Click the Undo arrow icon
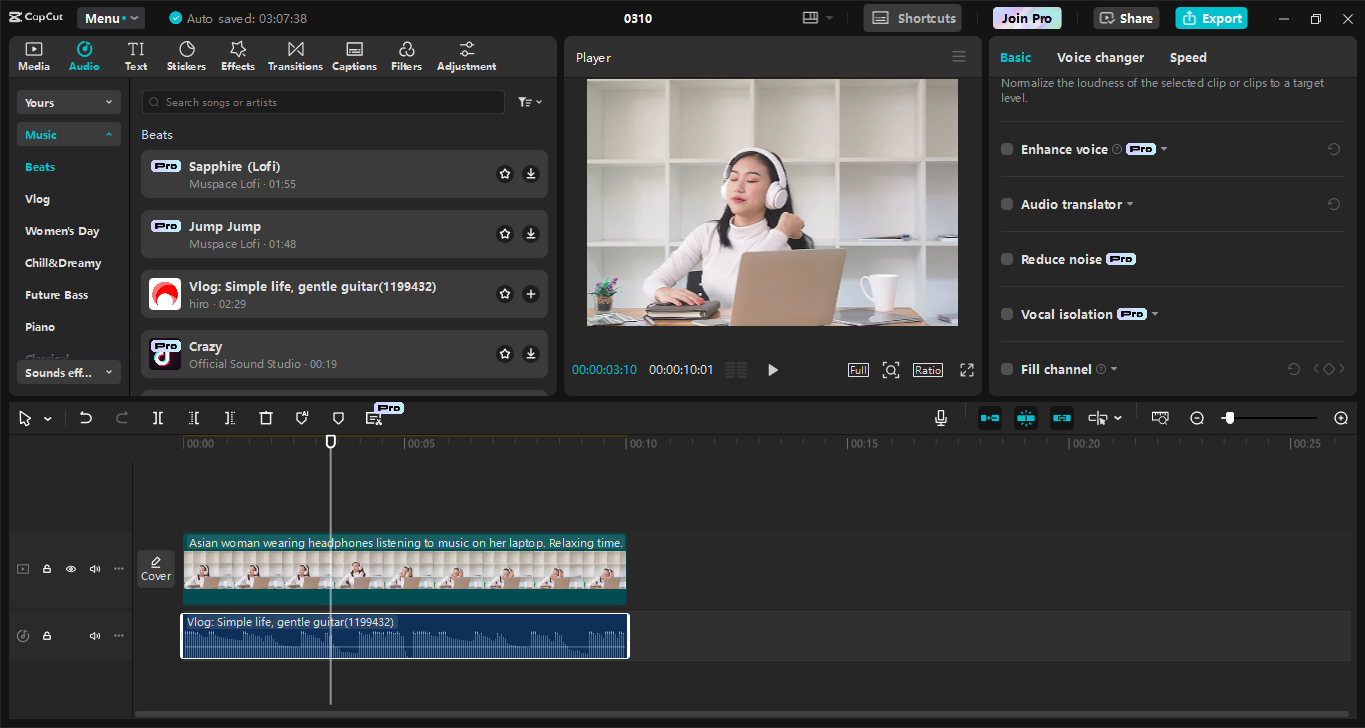Screen dimensions: 1365x728 (x=86, y=418)
